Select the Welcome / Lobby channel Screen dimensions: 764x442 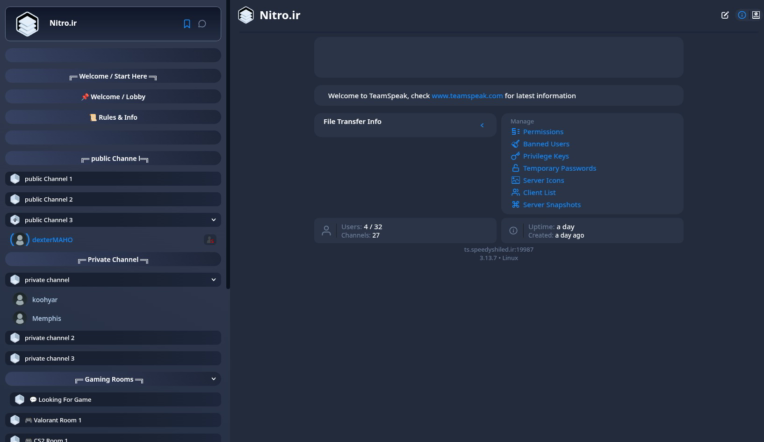click(113, 96)
